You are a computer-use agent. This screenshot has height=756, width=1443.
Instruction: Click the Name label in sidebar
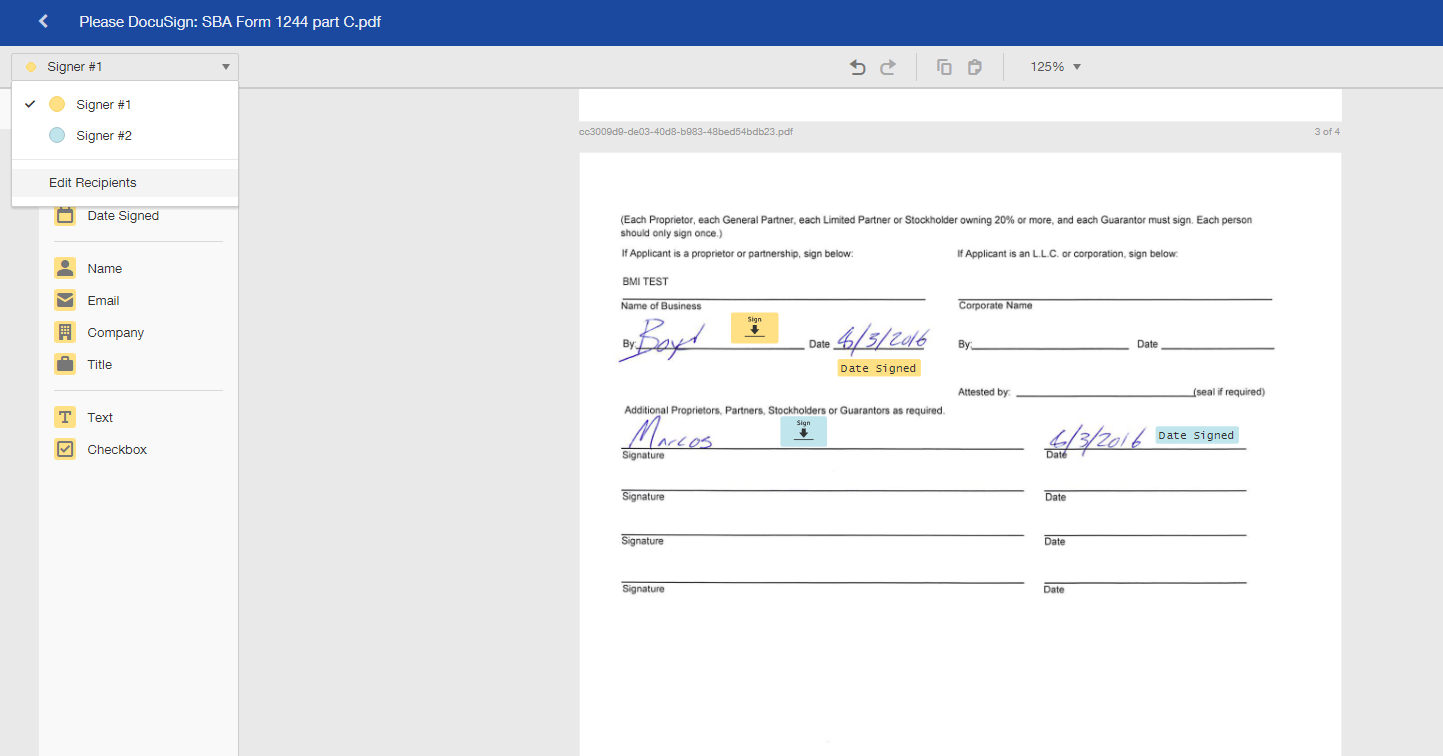(x=104, y=268)
